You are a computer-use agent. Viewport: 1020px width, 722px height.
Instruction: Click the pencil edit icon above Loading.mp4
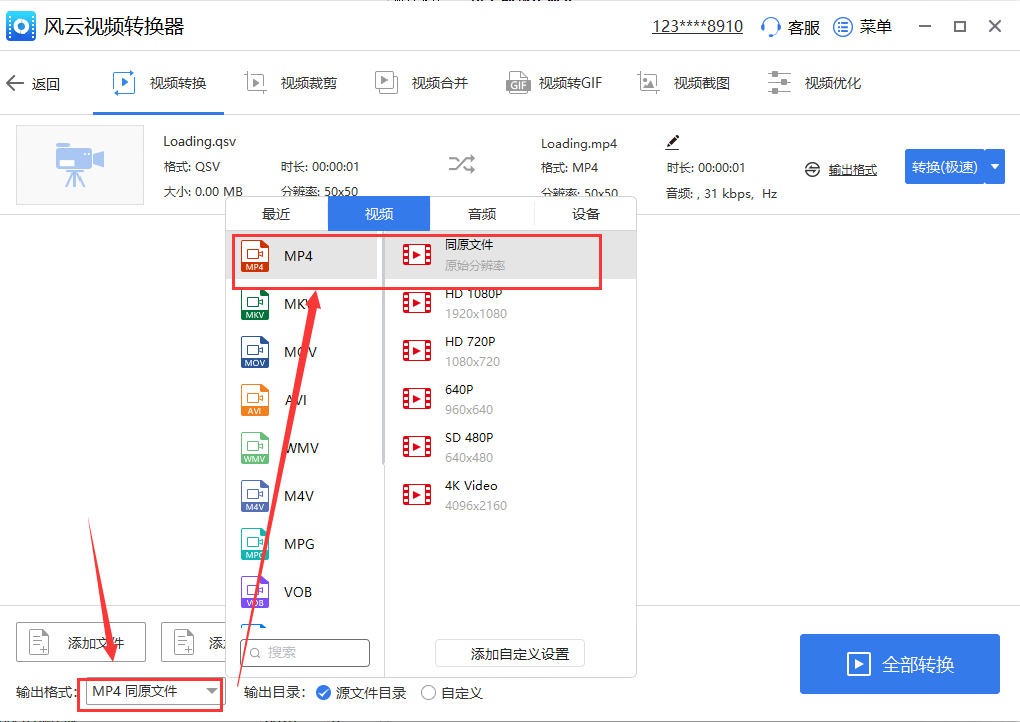coord(672,141)
